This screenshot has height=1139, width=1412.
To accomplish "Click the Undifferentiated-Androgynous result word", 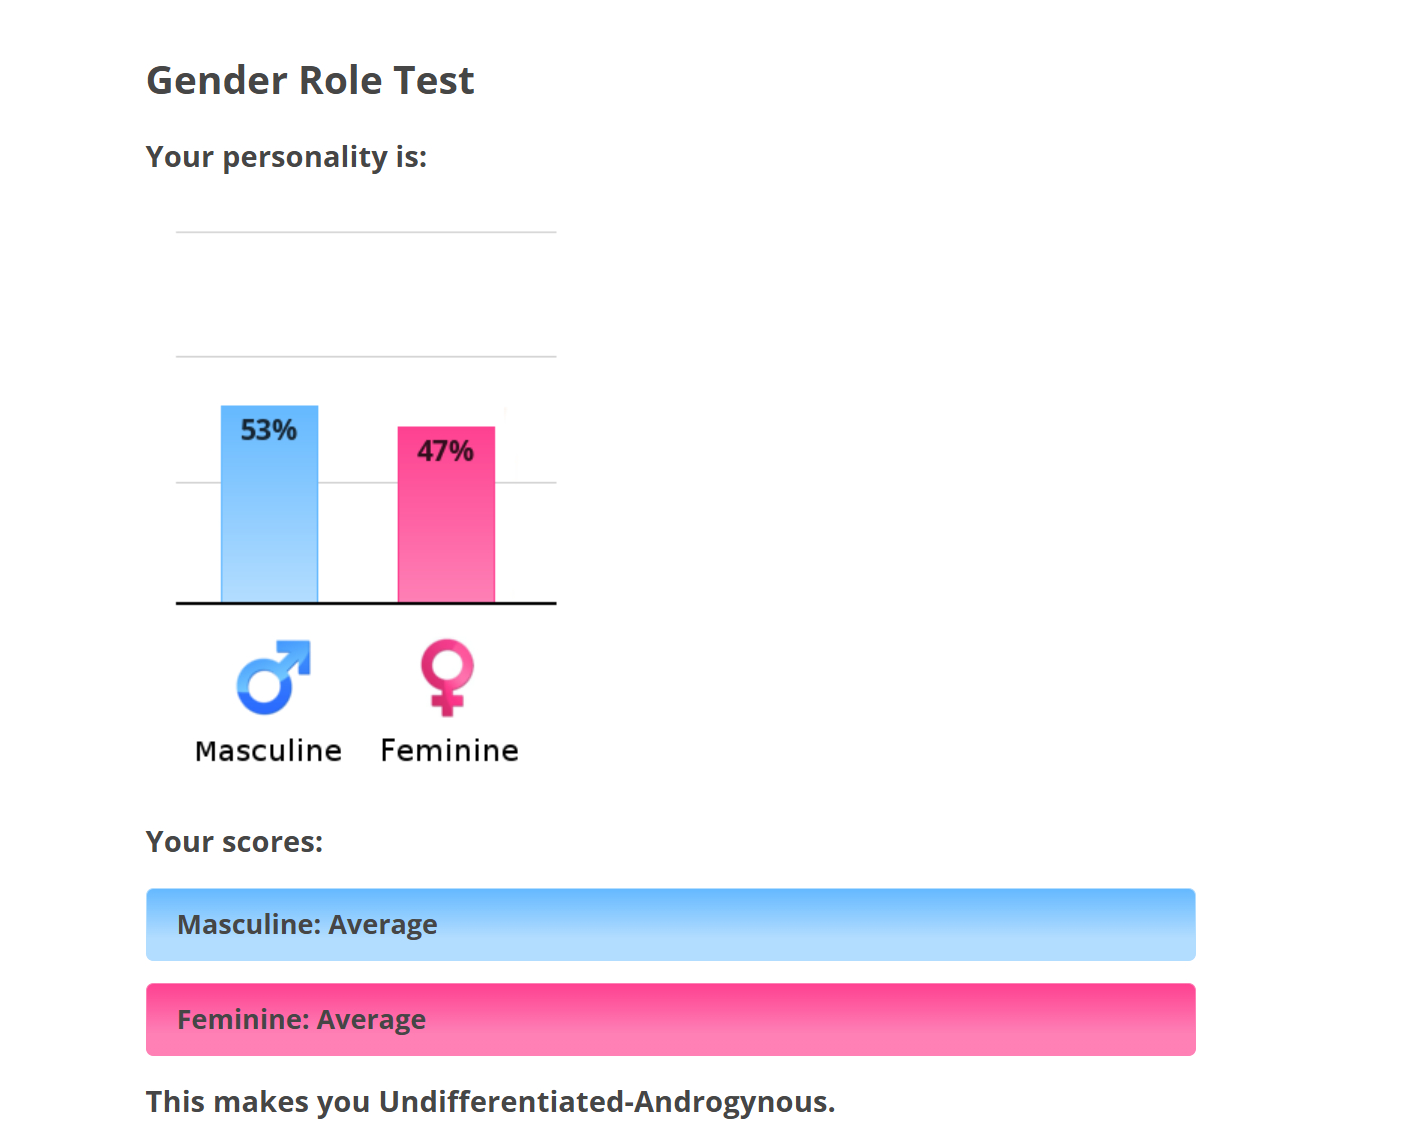I will (606, 1102).
